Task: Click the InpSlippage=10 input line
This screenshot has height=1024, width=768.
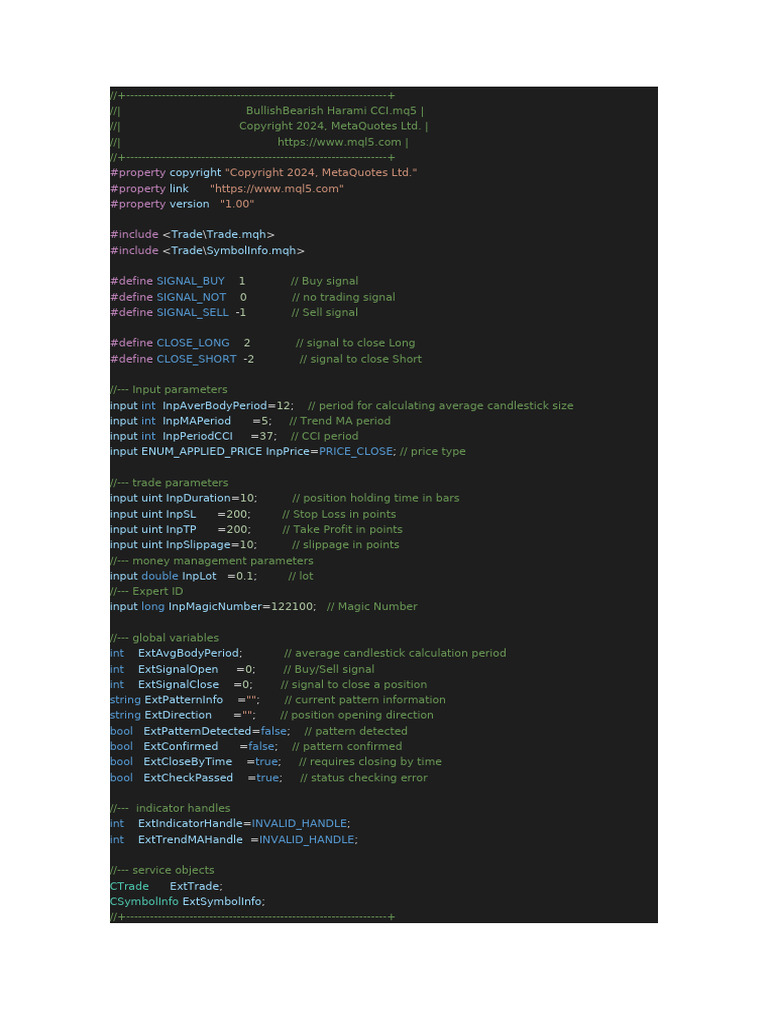Action: coord(212,544)
